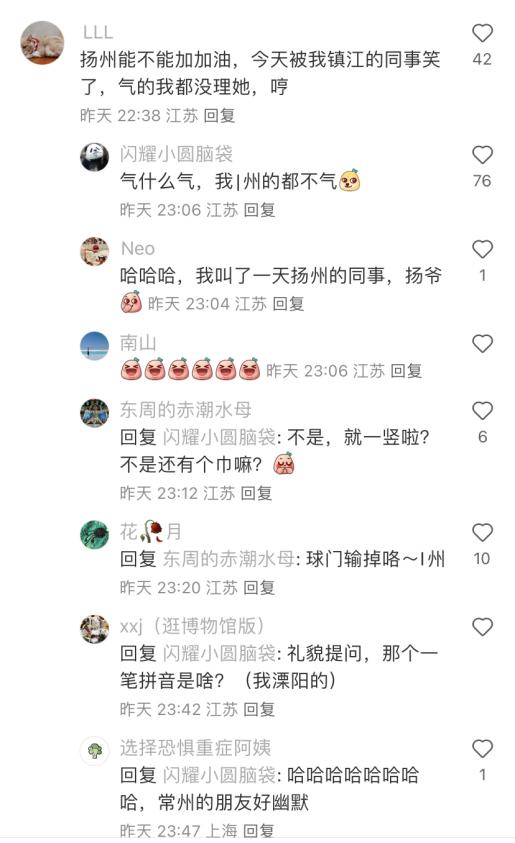This screenshot has height=843, width=515.
Task: Tap the heart on Neo's comment
Action: [x=482, y=249]
